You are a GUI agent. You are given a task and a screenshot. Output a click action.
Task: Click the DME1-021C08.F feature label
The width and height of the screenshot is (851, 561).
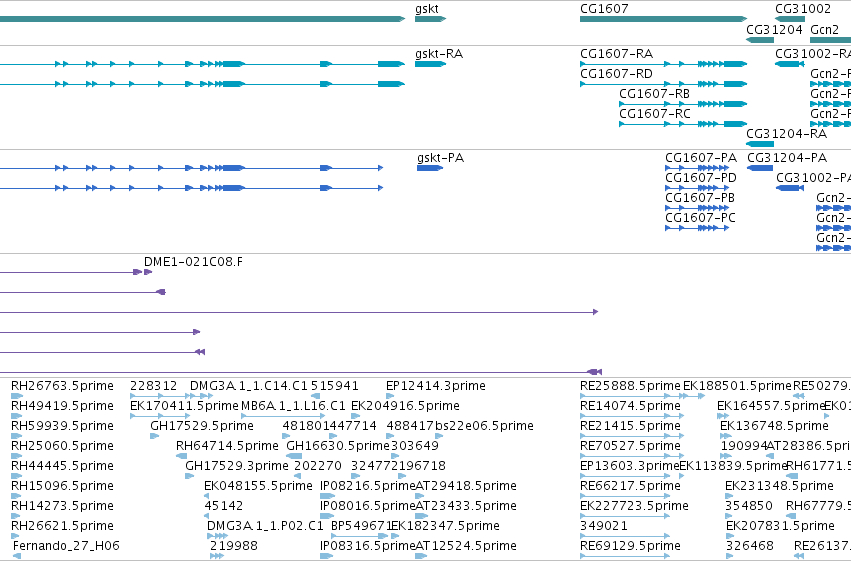(193, 262)
